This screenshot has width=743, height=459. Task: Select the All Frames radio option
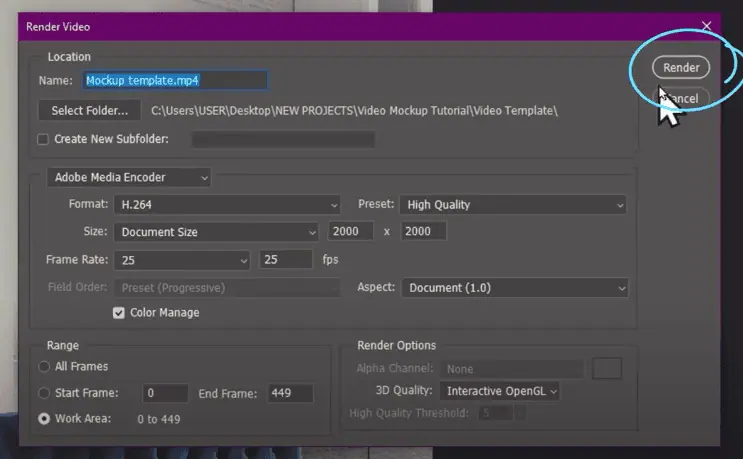[44, 367]
